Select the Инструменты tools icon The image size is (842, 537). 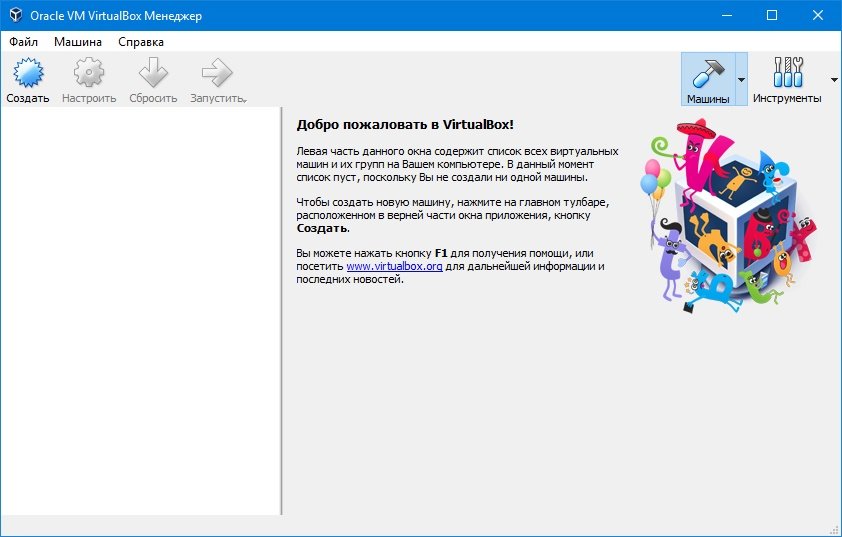click(x=787, y=72)
